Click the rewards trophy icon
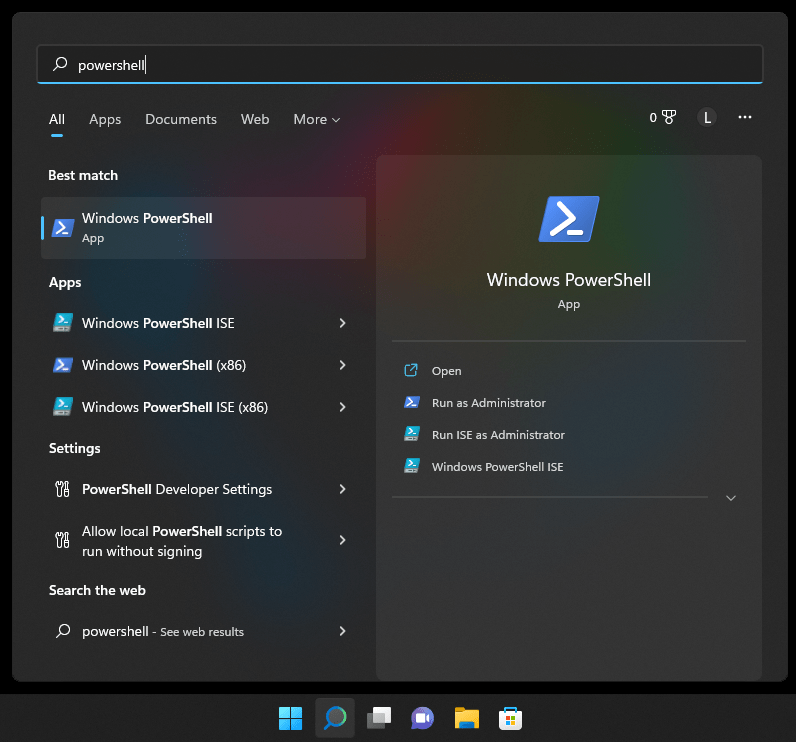The width and height of the screenshot is (796, 742). click(x=669, y=117)
